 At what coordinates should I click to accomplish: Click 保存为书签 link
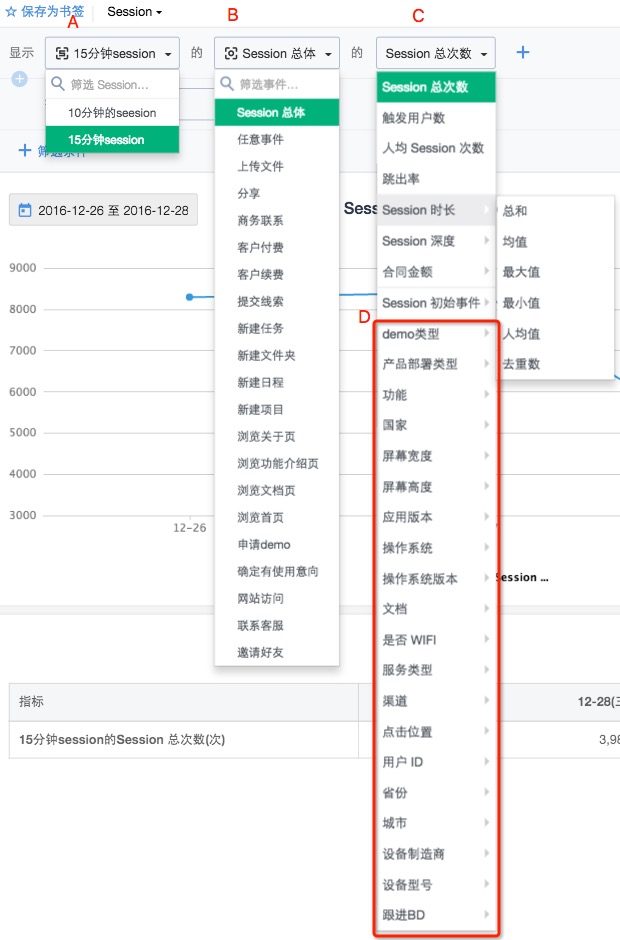[x=53, y=11]
